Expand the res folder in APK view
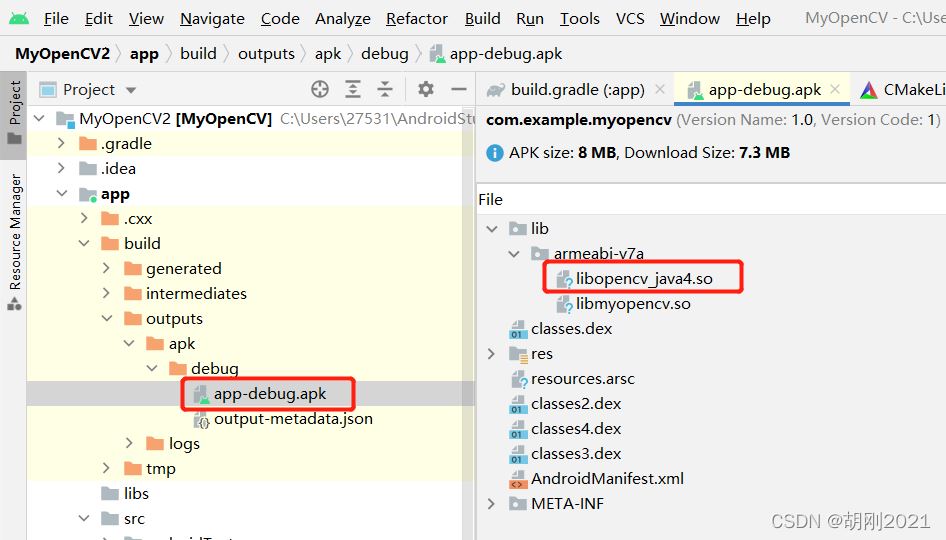The image size is (946, 540). click(x=491, y=354)
